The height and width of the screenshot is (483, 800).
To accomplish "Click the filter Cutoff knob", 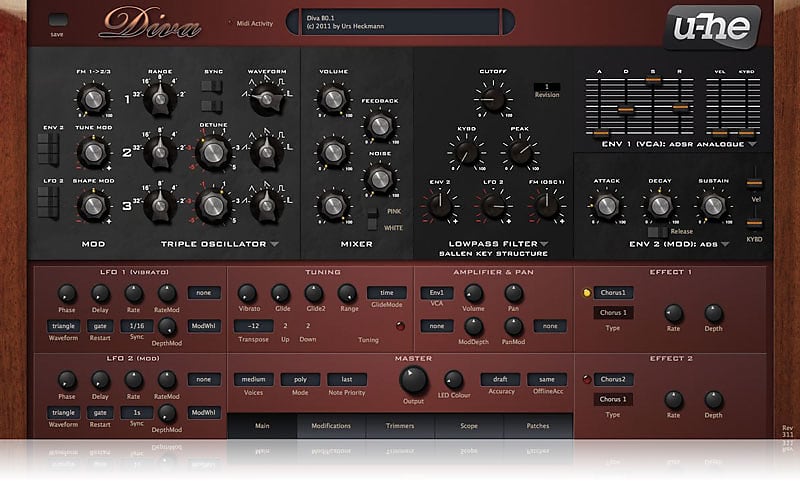I will pos(492,99).
